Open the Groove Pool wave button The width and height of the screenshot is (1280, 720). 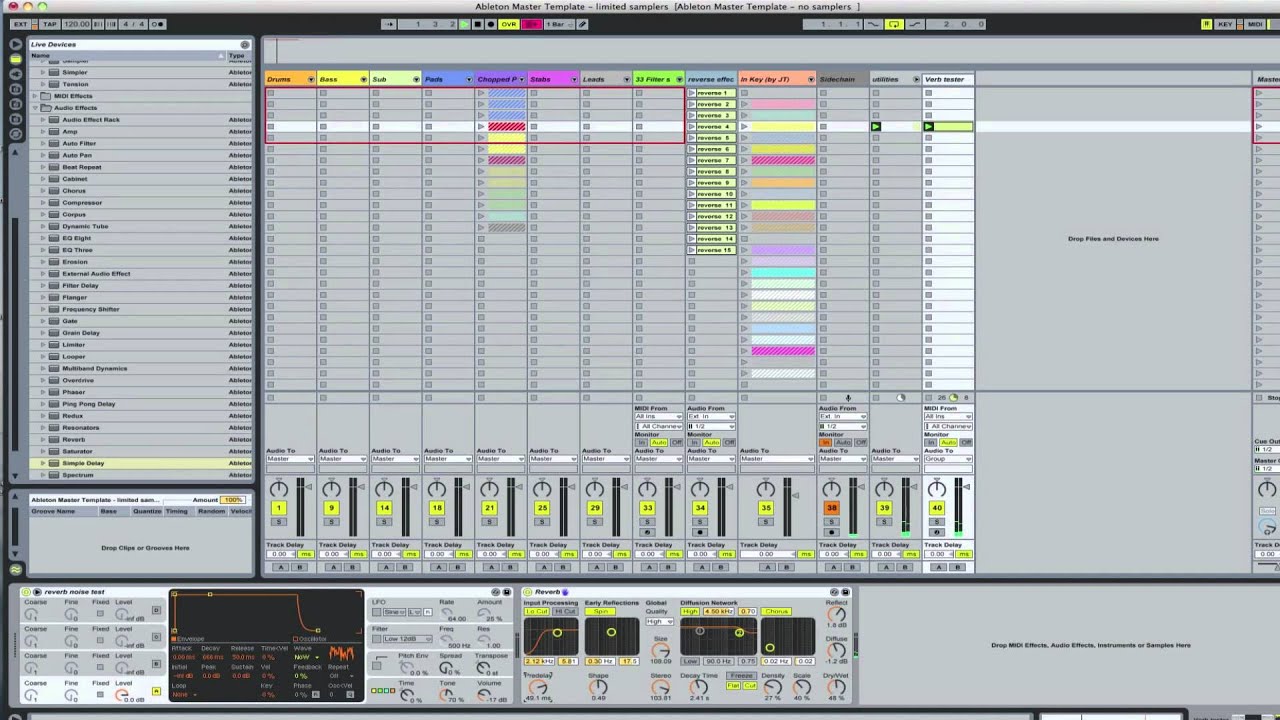[x=15, y=569]
